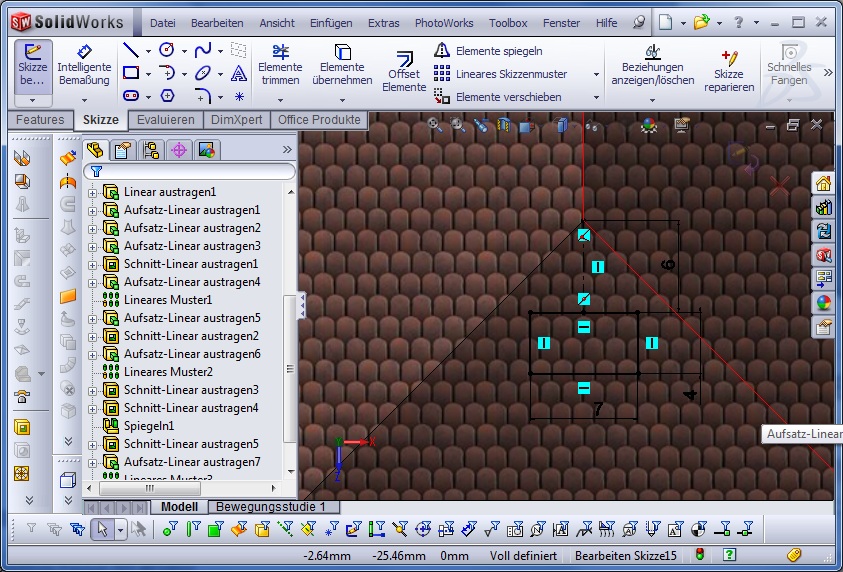The height and width of the screenshot is (572, 843).
Task: Click the Elemente übernehmen icon
Action: [x=342, y=66]
